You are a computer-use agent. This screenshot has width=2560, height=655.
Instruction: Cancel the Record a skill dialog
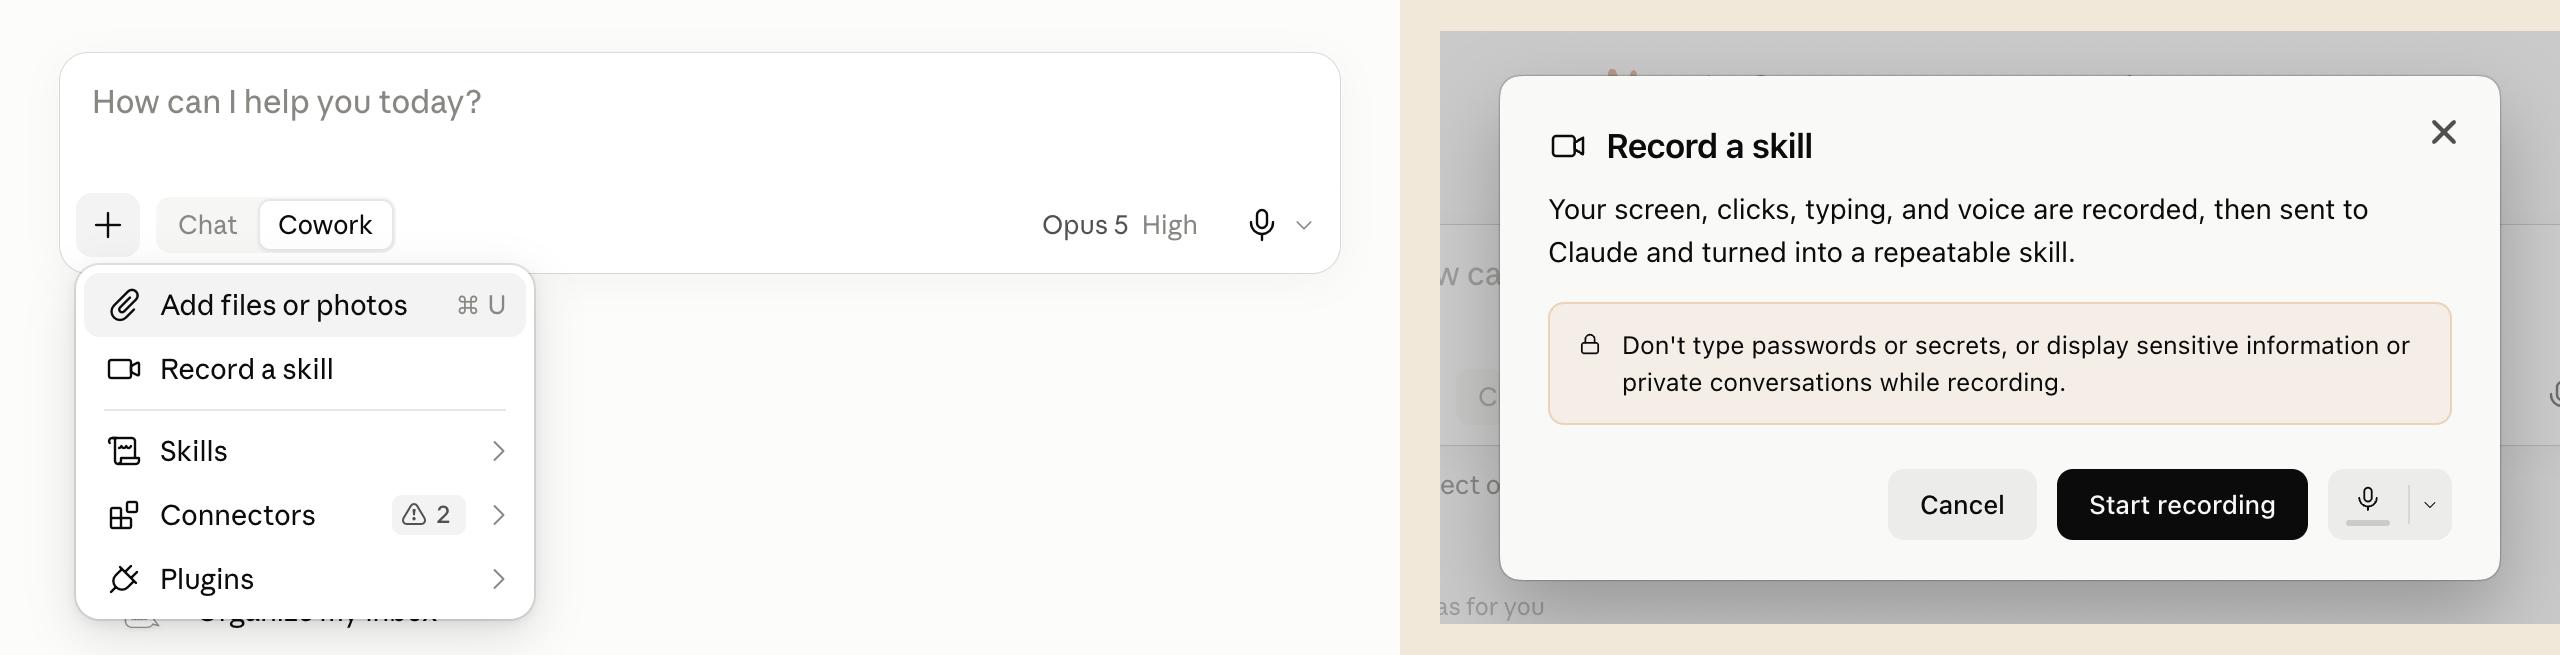click(x=1962, y=505)
